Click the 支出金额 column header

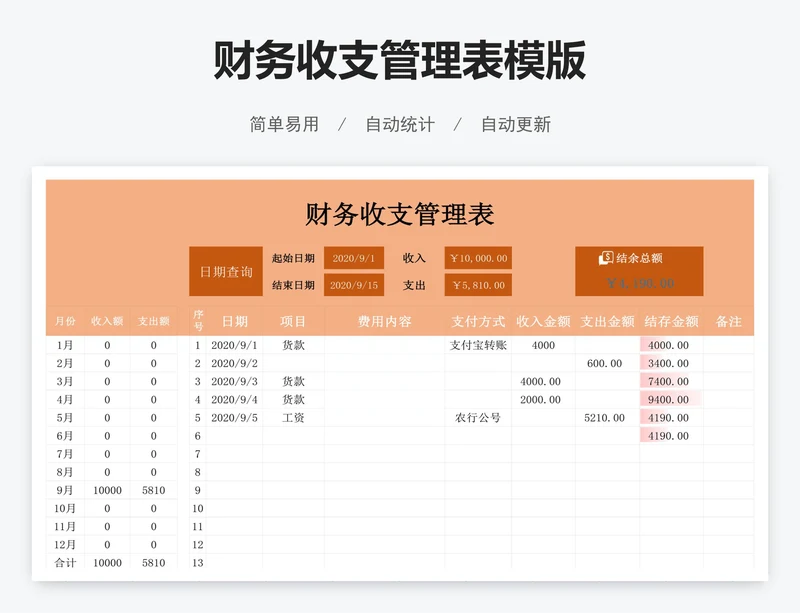click(607, 321)
